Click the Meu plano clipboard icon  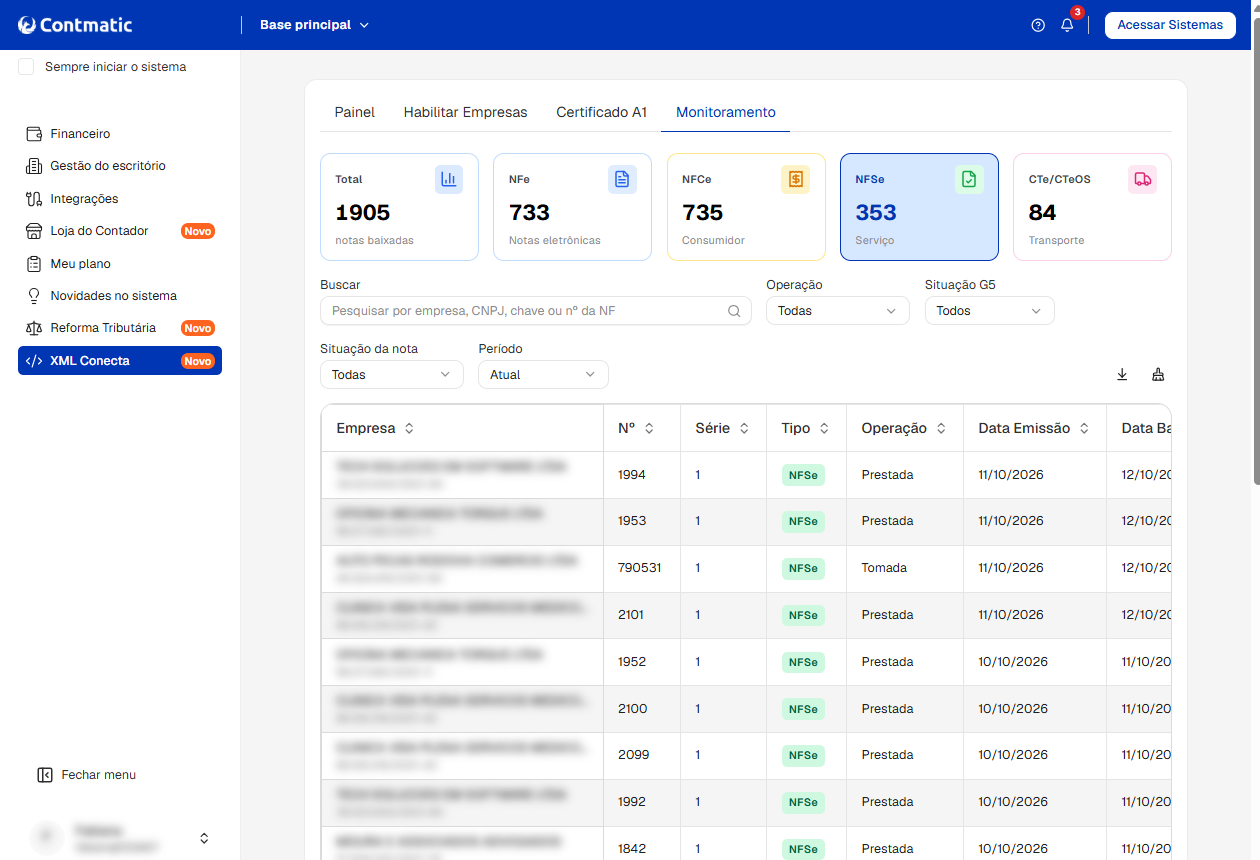point(34,264)
